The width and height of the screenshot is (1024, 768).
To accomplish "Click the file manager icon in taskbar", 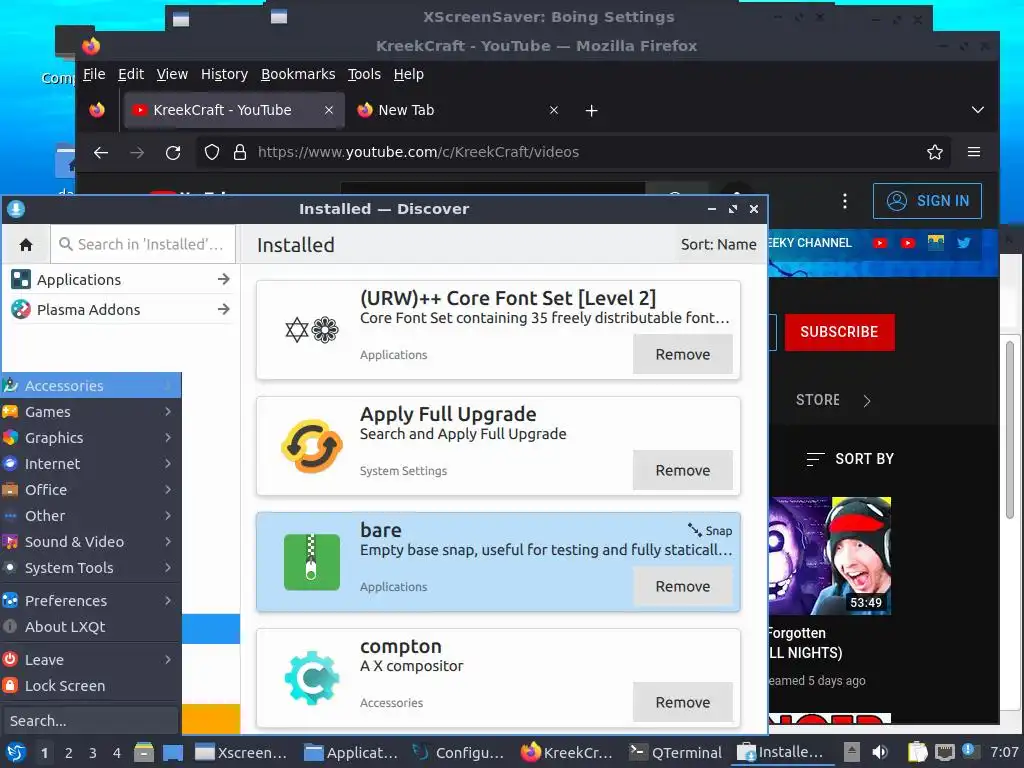I will pyautogui.click(x=144, y=752).
